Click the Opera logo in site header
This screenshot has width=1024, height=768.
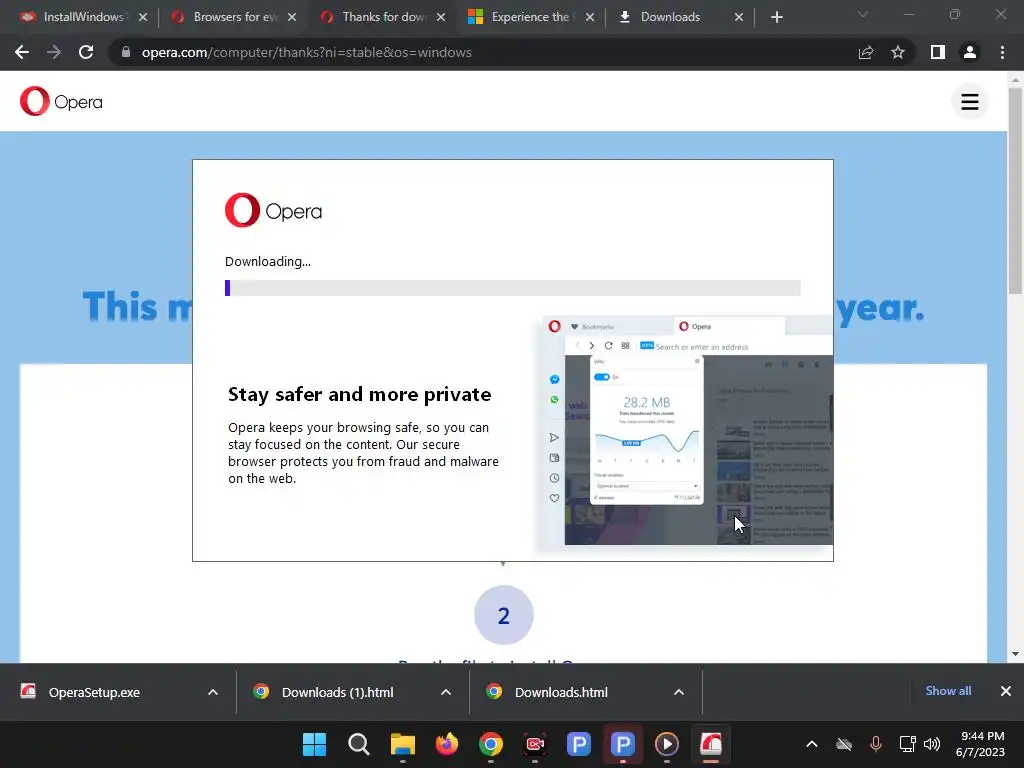(61, 101)
